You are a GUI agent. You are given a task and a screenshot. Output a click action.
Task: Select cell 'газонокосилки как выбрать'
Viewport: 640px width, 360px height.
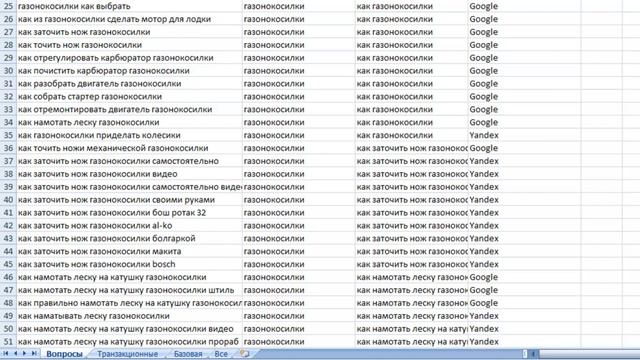click(x=129, y=6)
